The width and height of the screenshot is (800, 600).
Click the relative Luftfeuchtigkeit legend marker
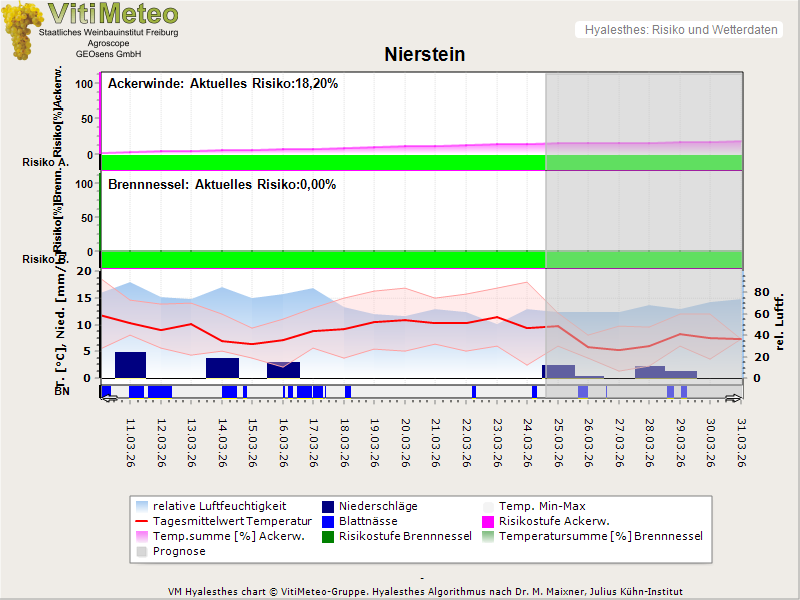pos(141,506)
